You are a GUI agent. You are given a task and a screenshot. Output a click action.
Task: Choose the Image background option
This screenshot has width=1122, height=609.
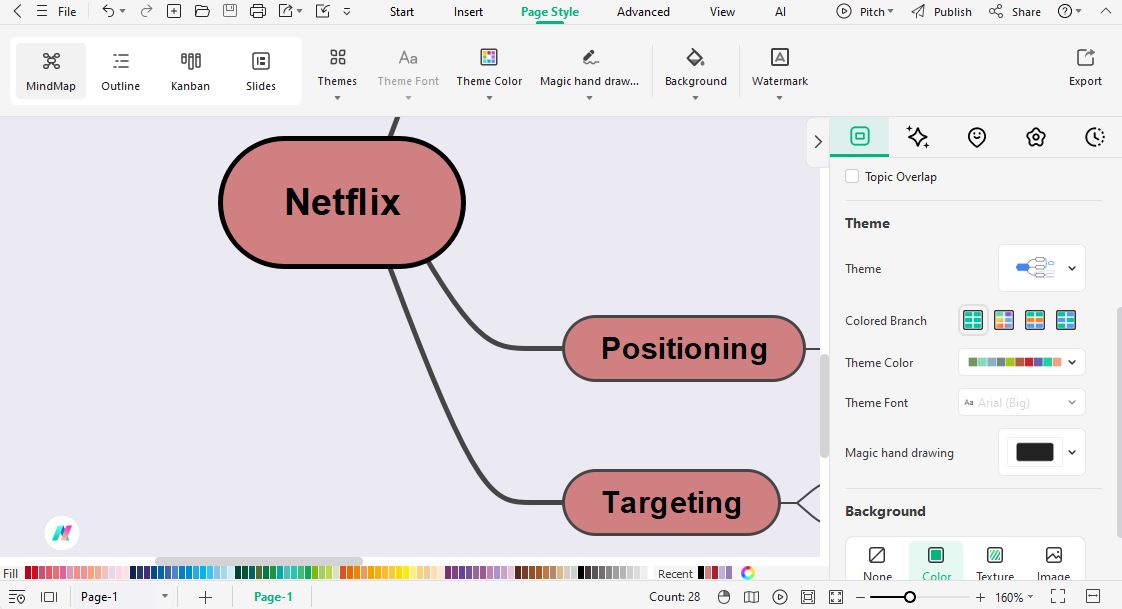pos(1053,562)
